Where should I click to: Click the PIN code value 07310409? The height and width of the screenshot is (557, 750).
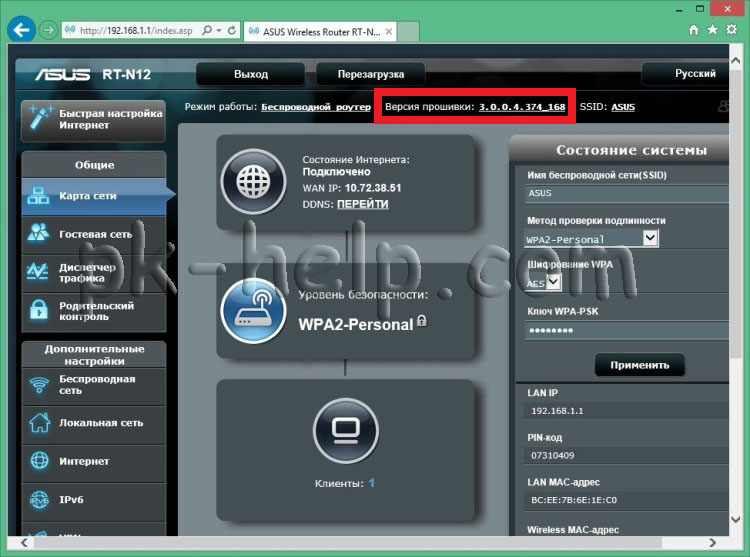(552, 455)
